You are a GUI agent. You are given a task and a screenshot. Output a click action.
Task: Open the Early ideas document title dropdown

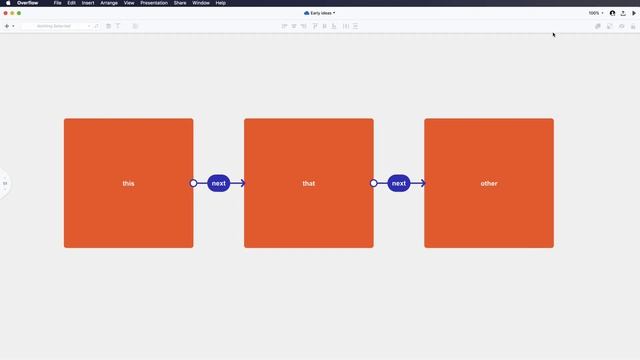320,13
